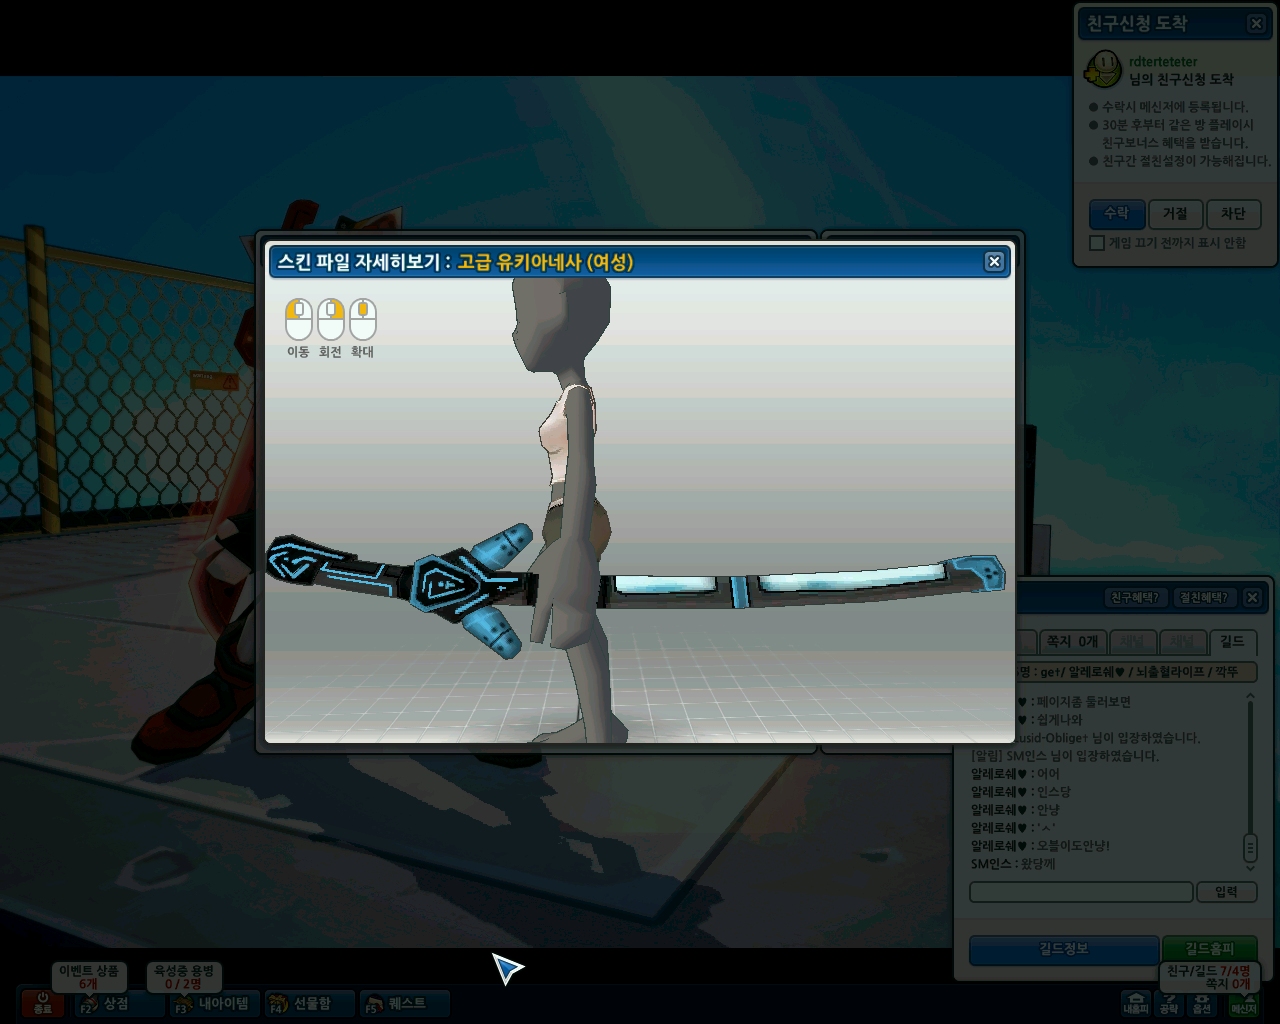The image size is (1280, 1024).
Task: Click the chat line '알레로쉐♥ : 인스당'
Action: (1021, 791)
